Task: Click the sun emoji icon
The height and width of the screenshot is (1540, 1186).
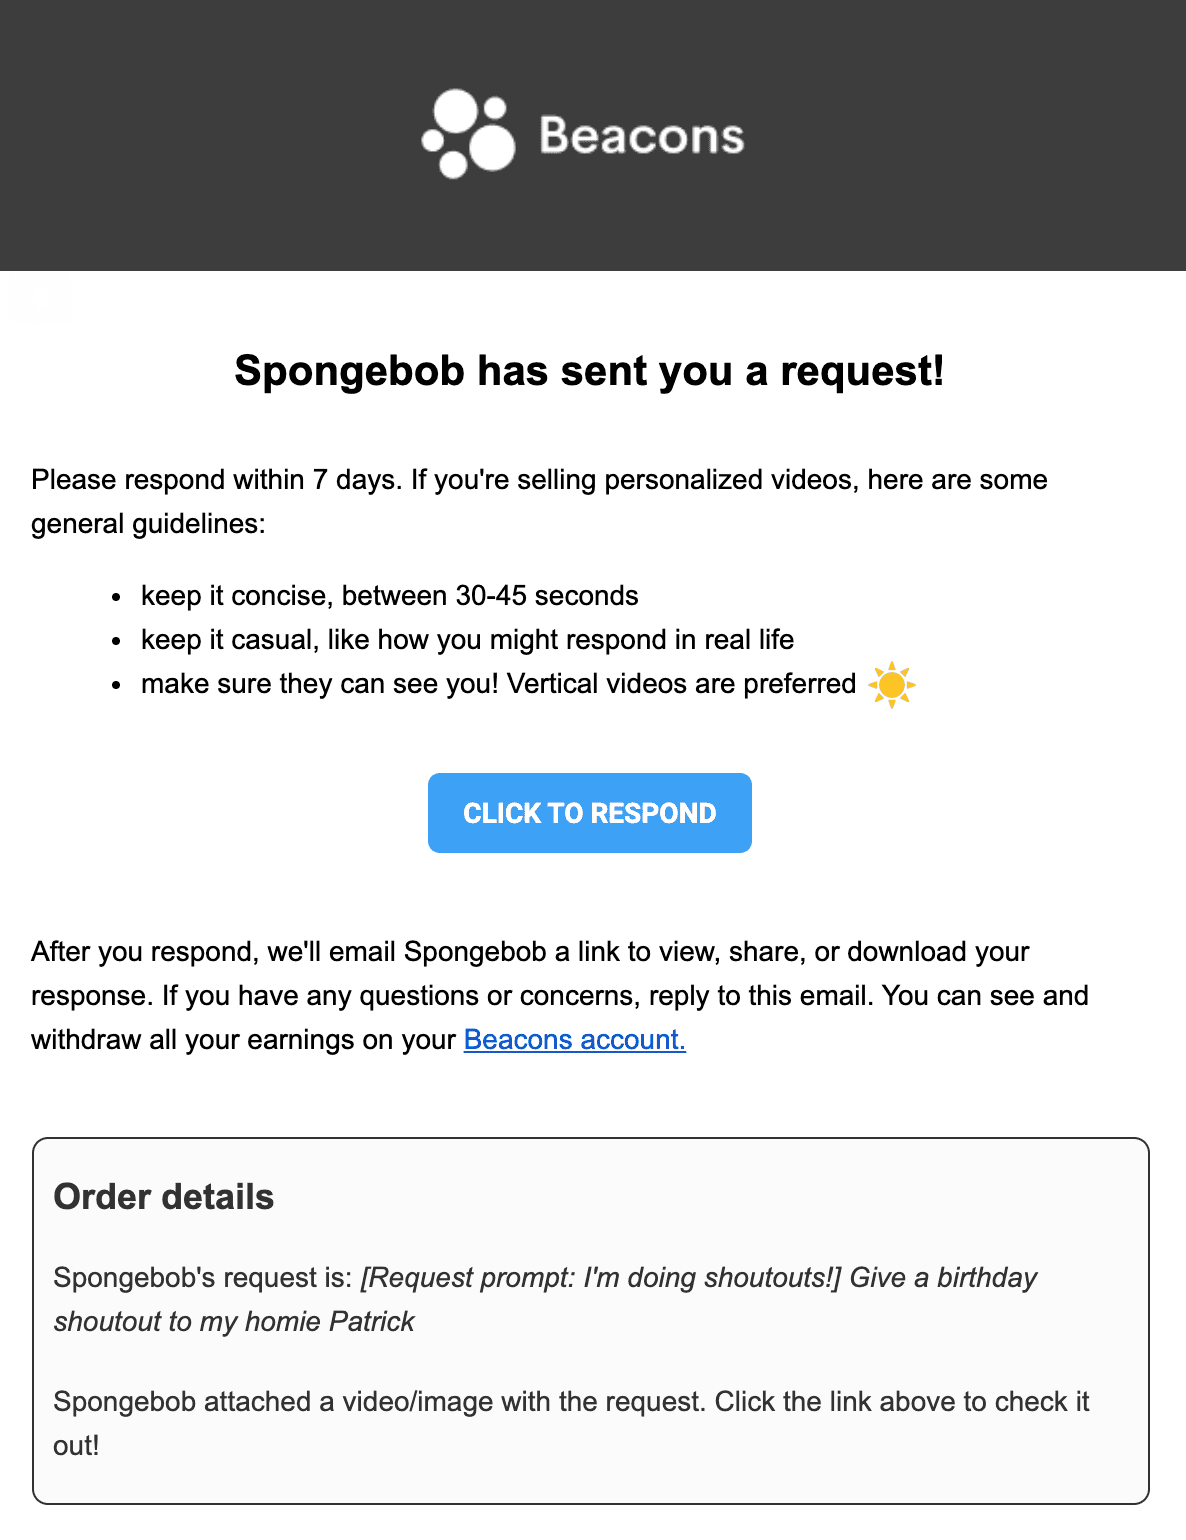Action: (x=891, y=685)
